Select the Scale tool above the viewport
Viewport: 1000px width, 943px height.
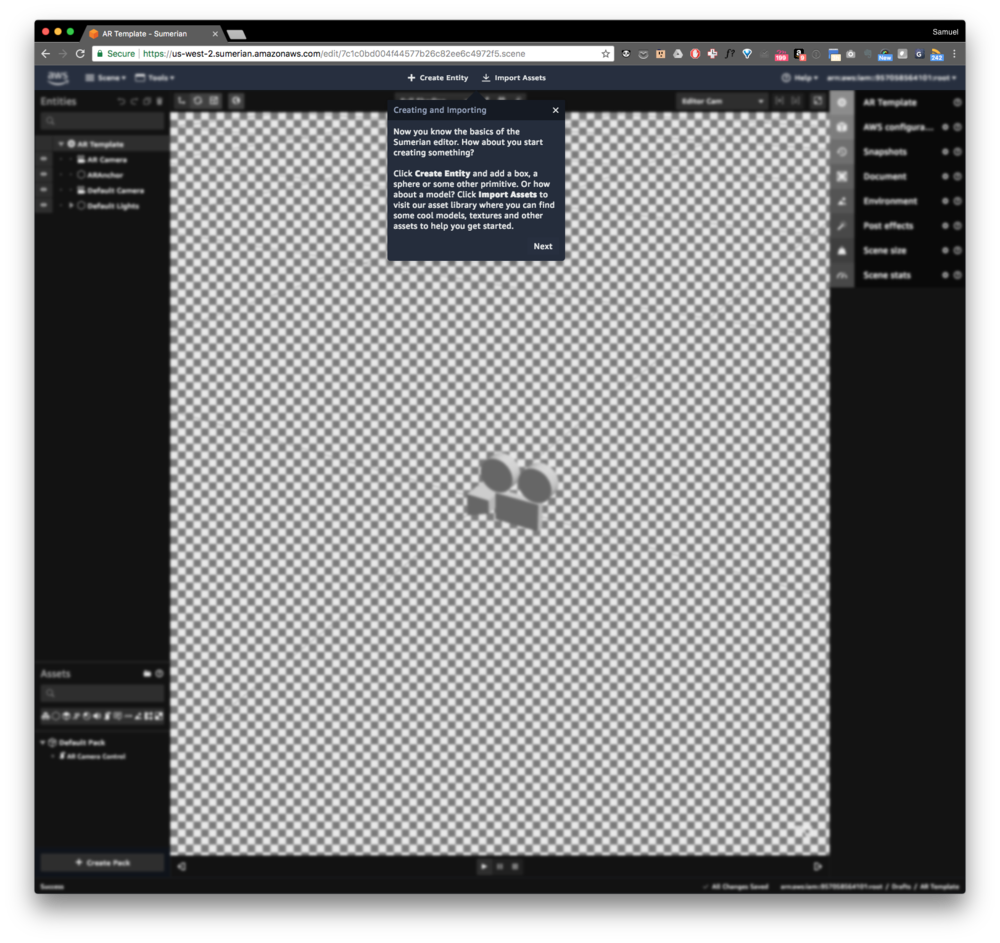pyautogui.click(x=213, y=100)
